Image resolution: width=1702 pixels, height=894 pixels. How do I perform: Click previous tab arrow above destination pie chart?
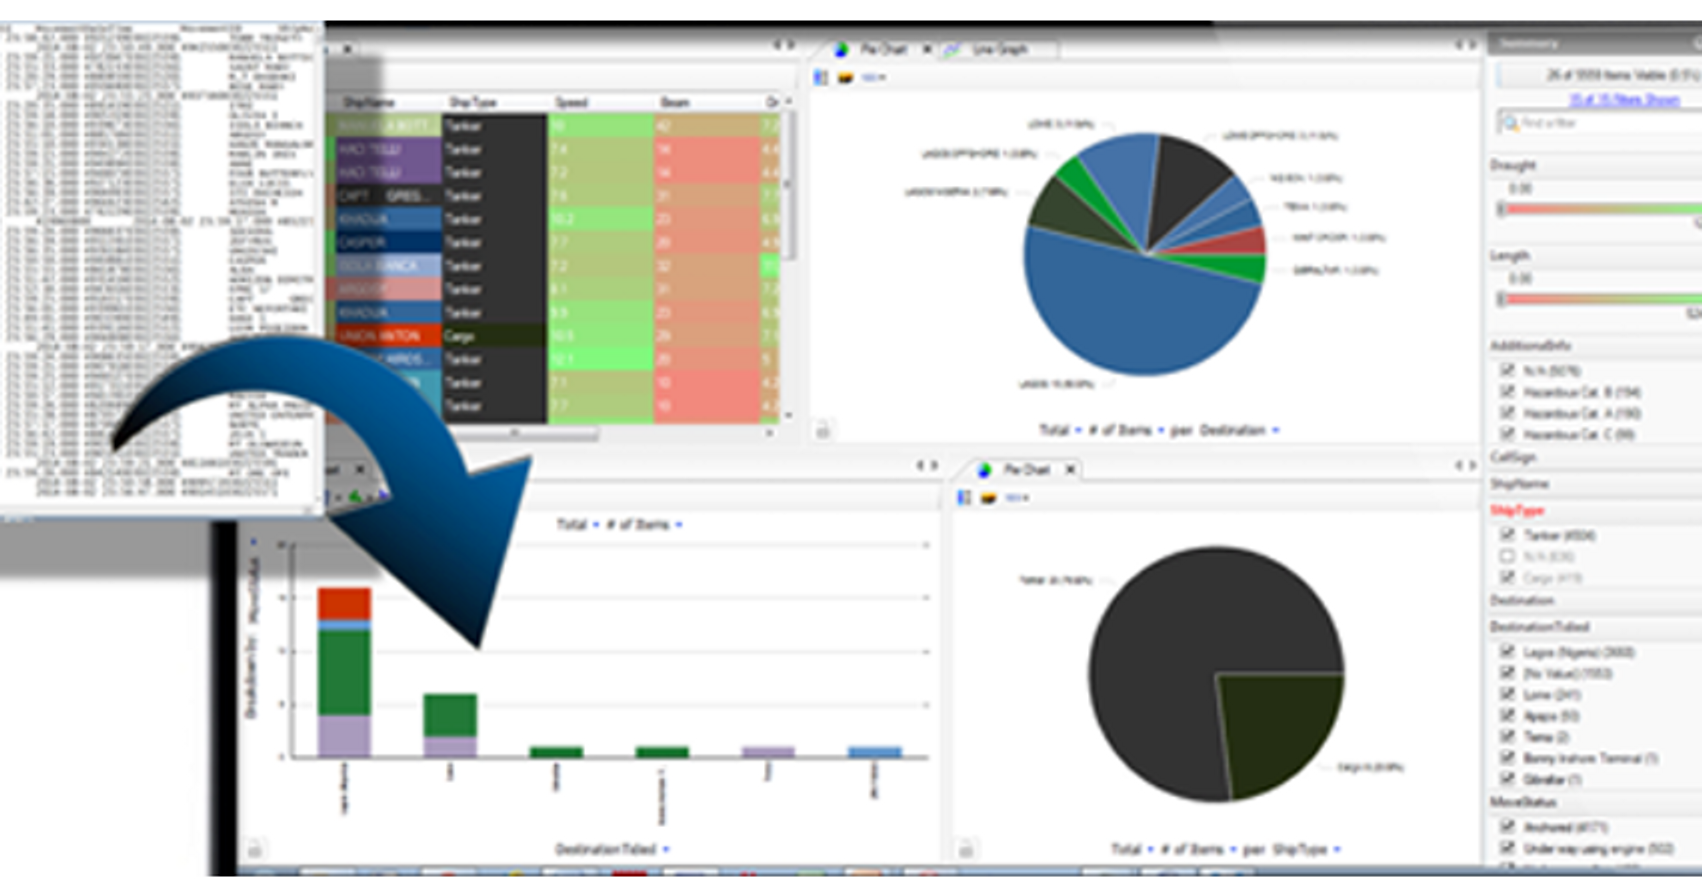pos(1458,45)
